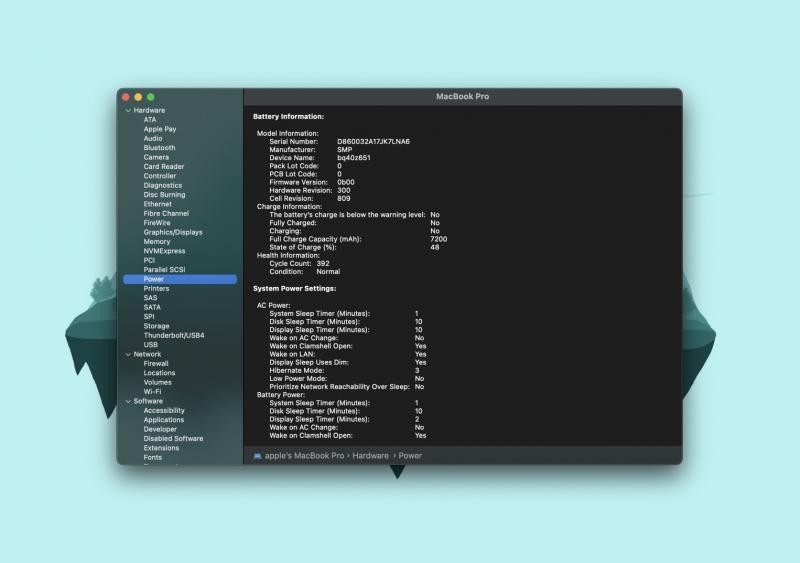The image size is (800, 563).
Task: Select Wi-Fi under Network
Action: pyautogui.click(x=153, y=391)
